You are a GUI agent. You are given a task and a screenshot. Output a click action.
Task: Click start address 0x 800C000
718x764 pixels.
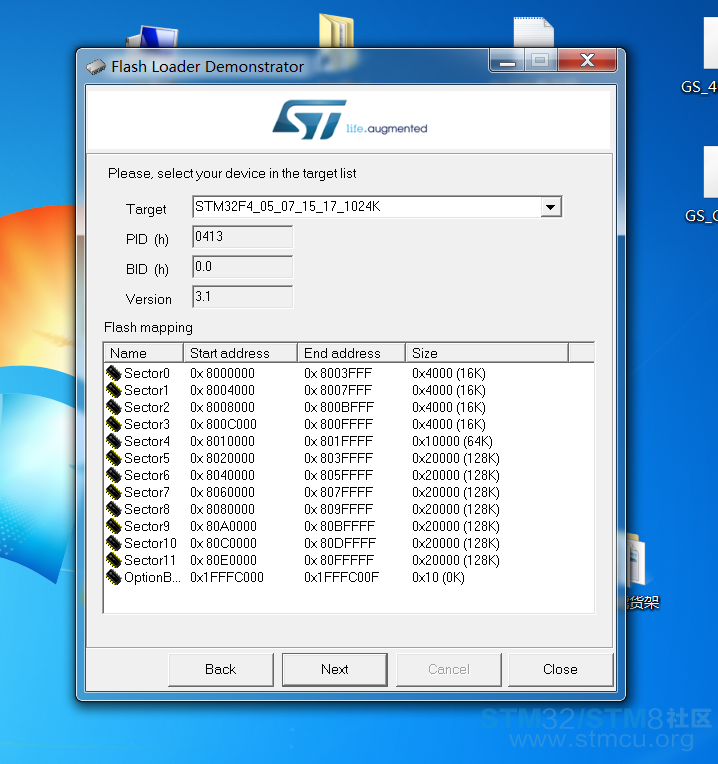(224, 424)
